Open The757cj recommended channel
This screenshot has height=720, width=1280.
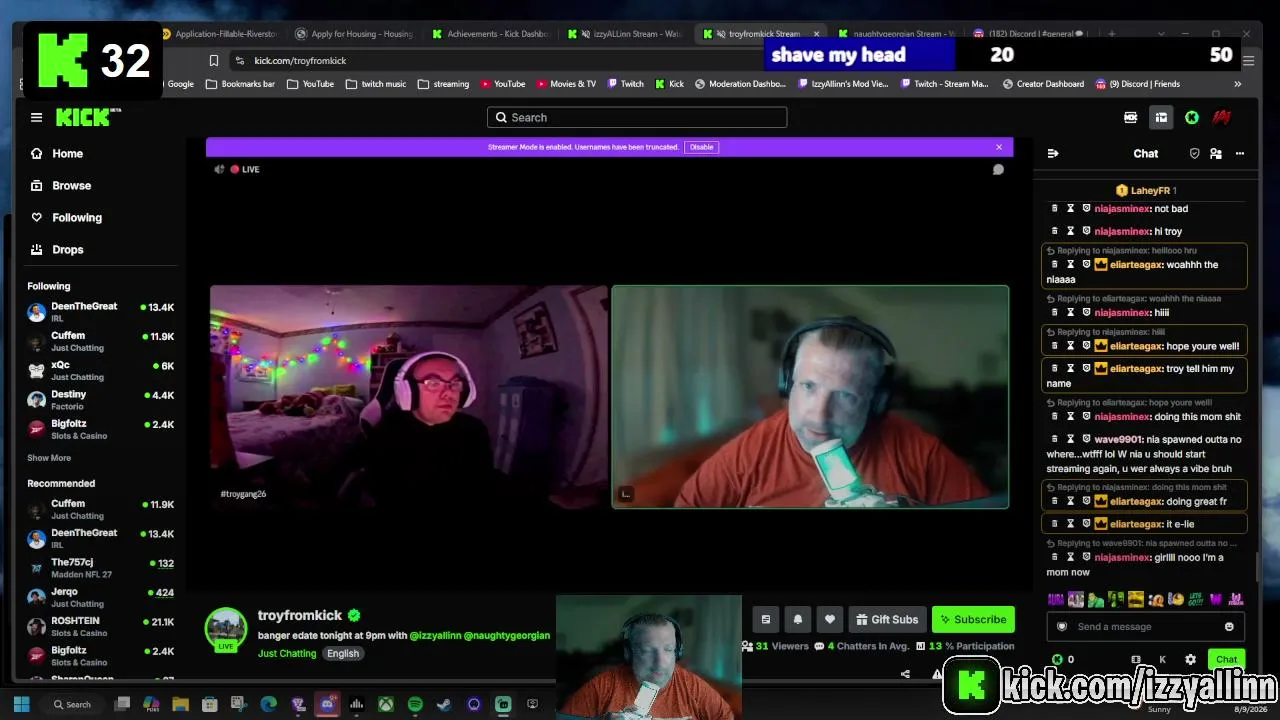click(x=100, y=568)
